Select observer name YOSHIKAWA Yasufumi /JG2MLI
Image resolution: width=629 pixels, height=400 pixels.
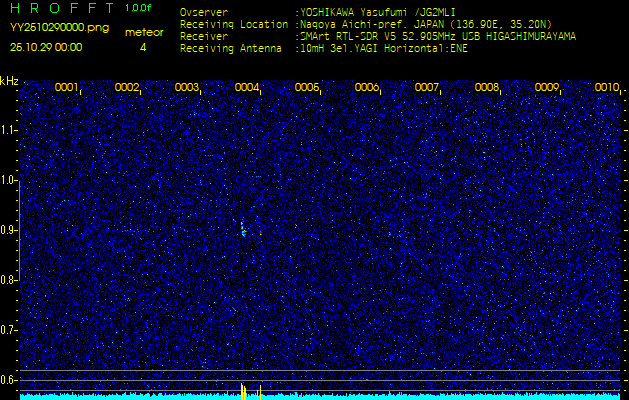tap(377, 12)
